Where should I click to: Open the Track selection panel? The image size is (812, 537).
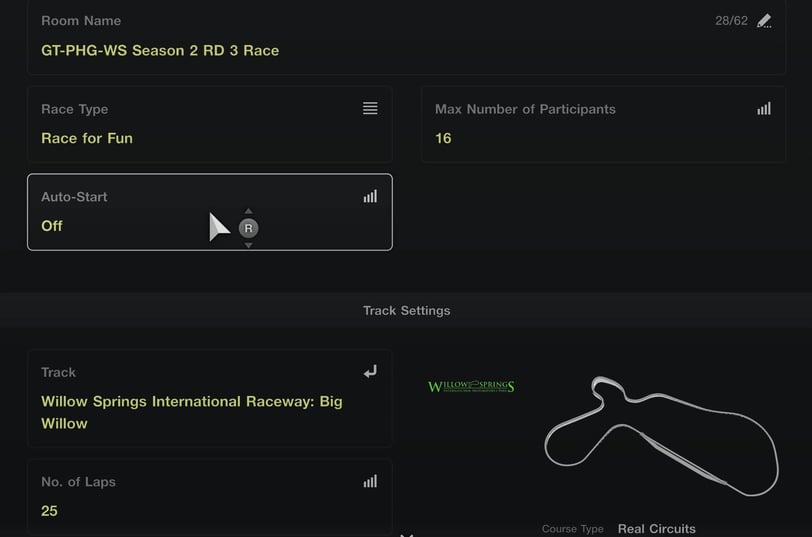tap(210, 398)
